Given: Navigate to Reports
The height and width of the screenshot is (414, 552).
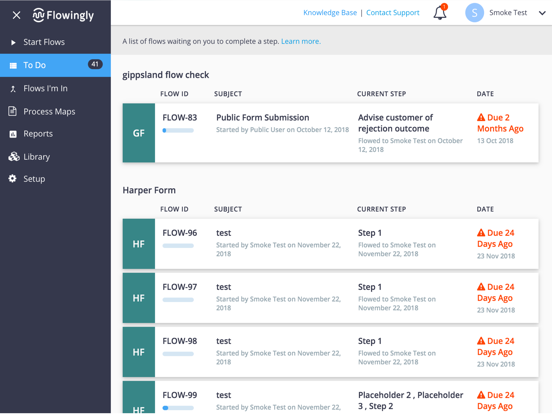Looking at the screenshot, I should click(55, 134).
